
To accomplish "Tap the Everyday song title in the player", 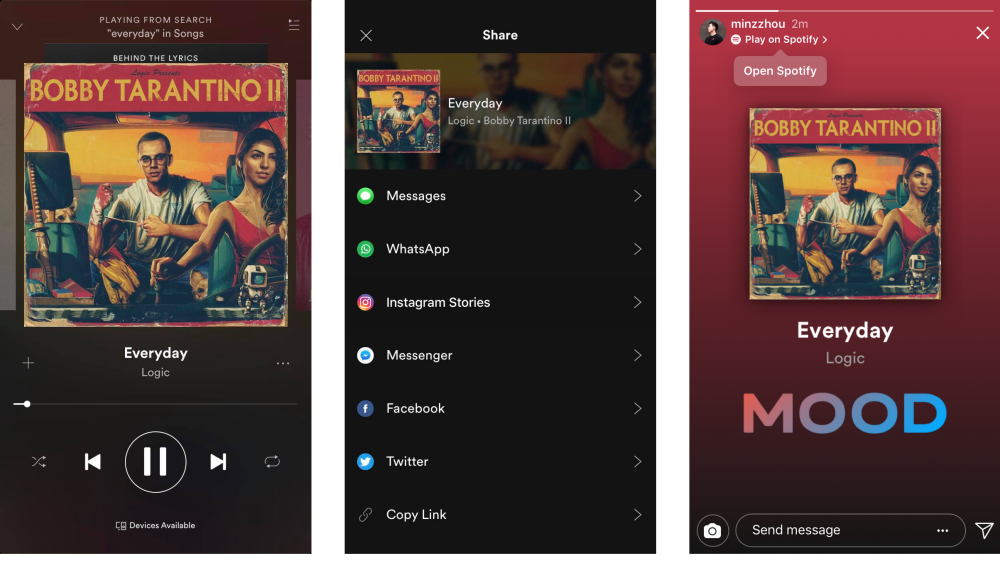I will (156, 353).
